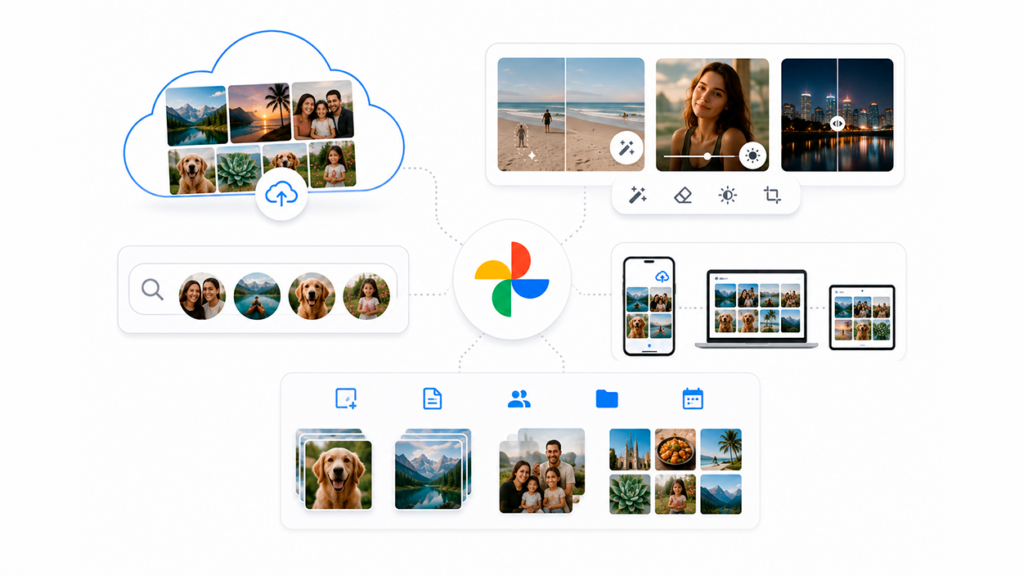Select the eraser tool in the edit toolbar
This screenshot has width=1024, height=576.
click(682, 195)
